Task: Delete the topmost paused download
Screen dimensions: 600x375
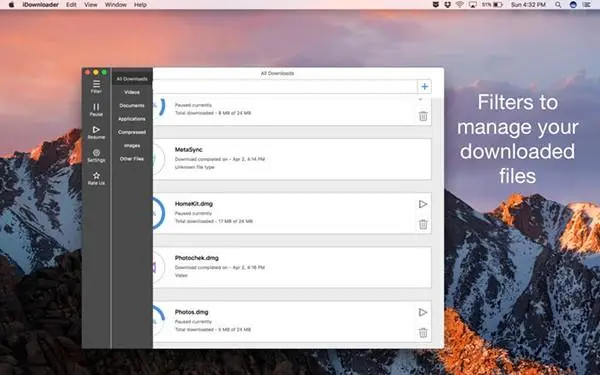Action: tap(423, 116)
